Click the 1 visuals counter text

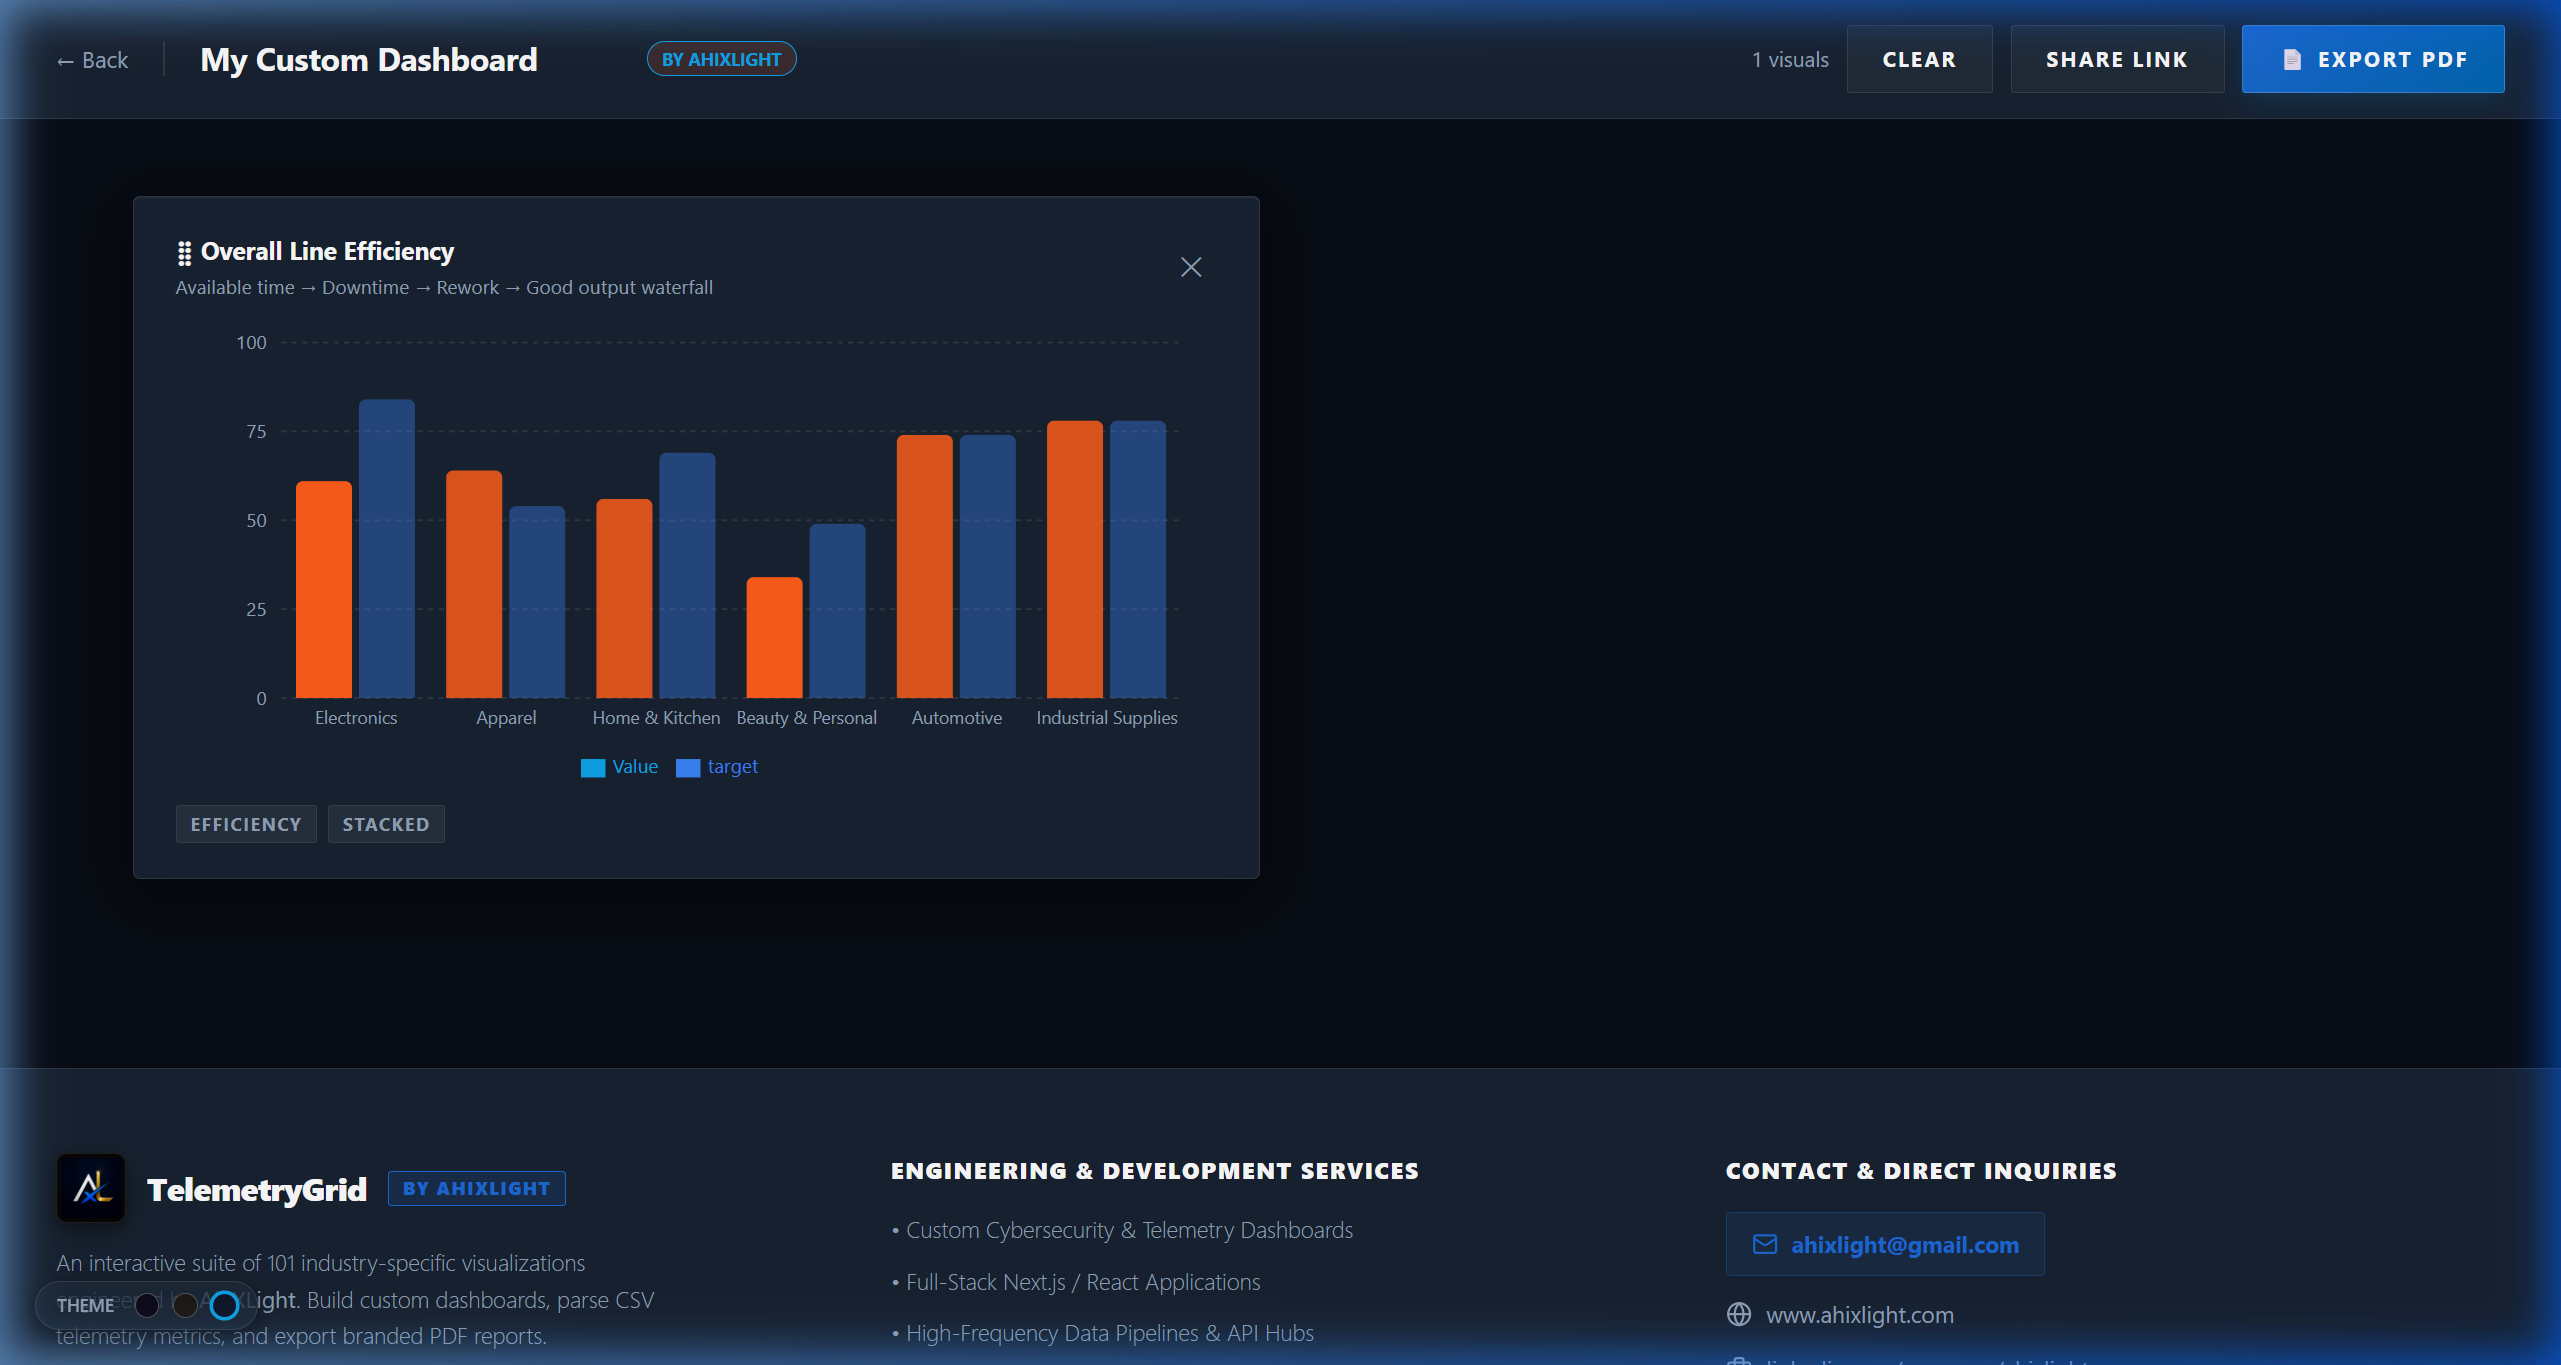pyautogui.click(x=1790, y=60)
